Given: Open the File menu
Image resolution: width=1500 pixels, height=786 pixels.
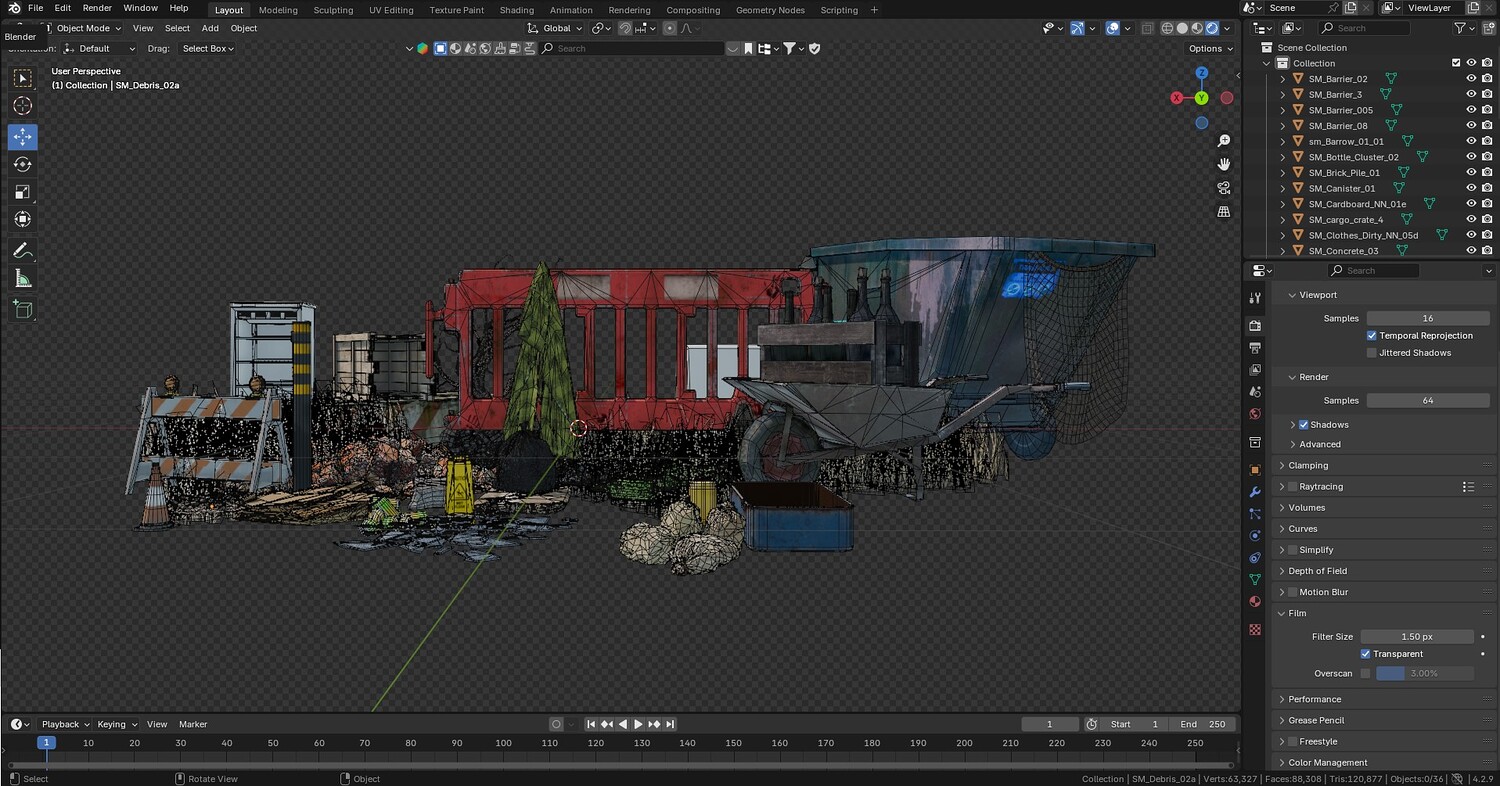Looking at the screenshot, I should click(x=35, y=8).
